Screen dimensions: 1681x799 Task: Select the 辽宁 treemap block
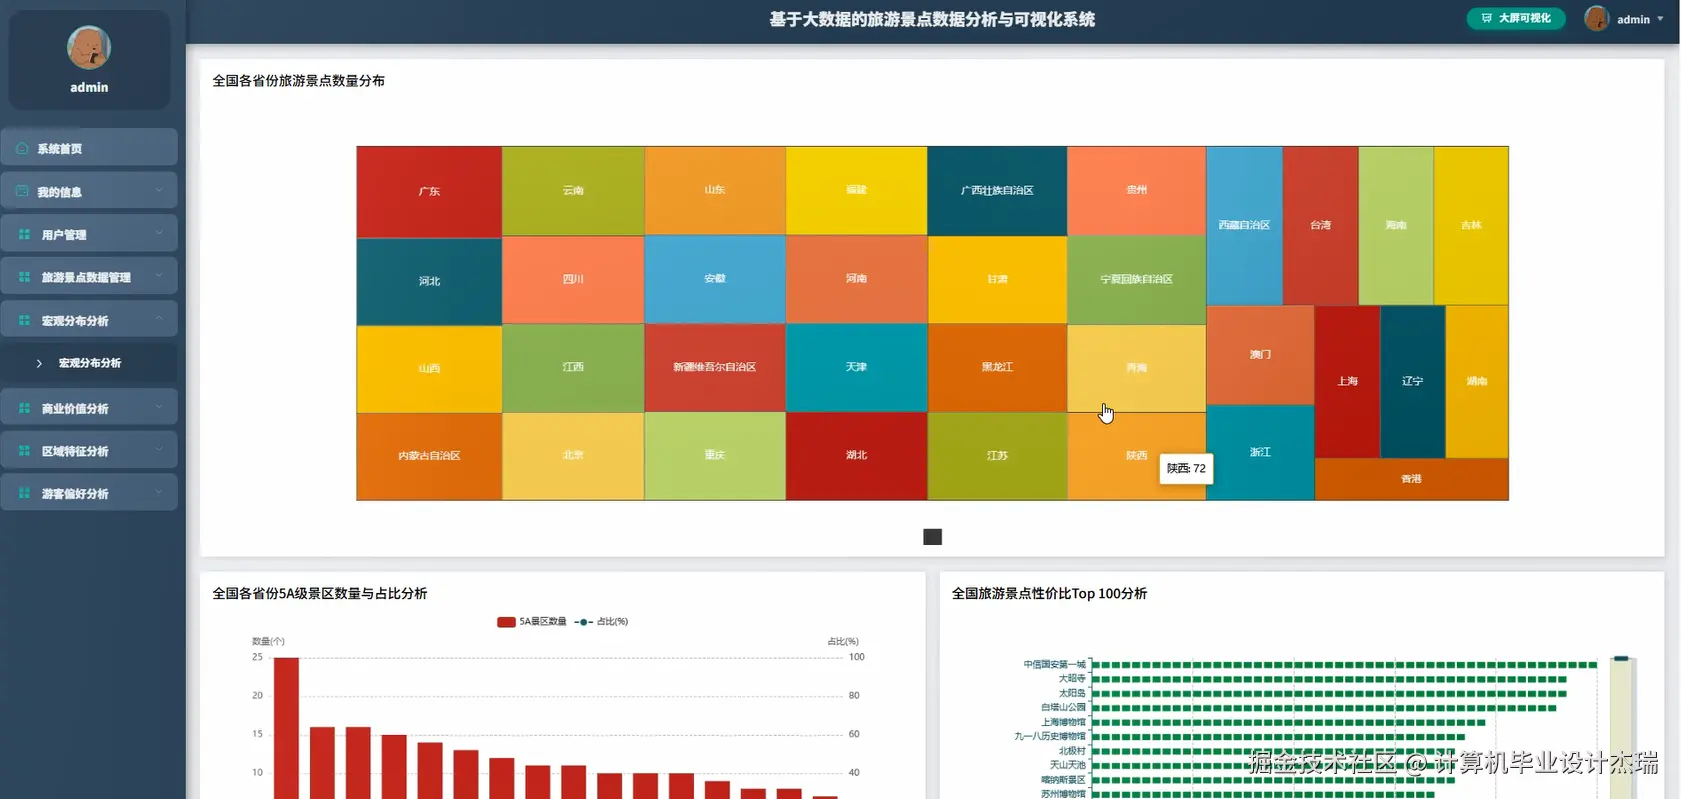[1412, 381]
